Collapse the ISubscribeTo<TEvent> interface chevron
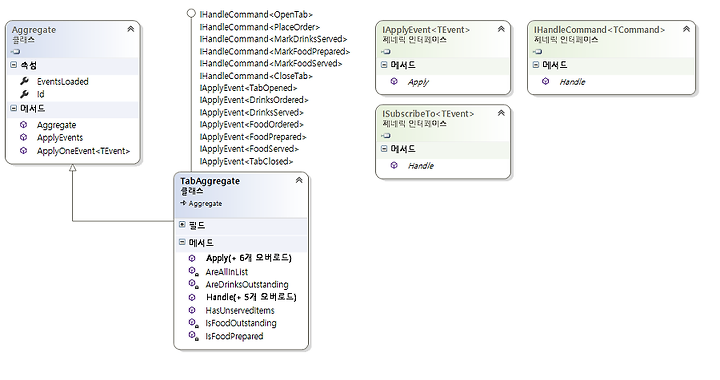The width and height of the screenshot is (720, 380). (x=501, y=113)
